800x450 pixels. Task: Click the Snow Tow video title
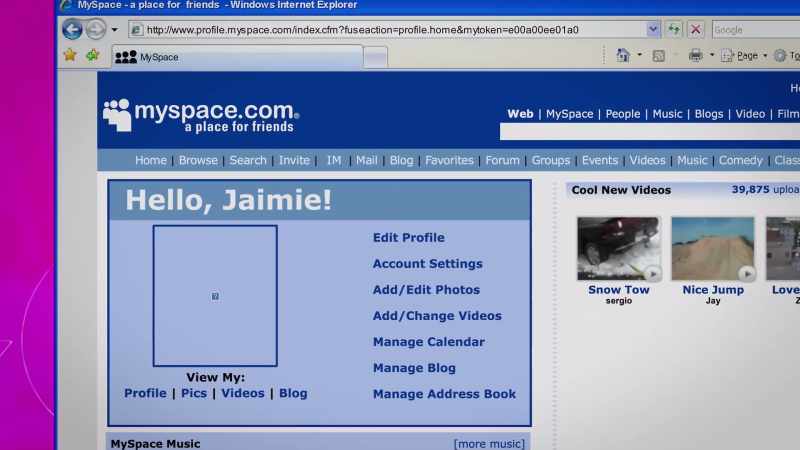tap(619, 290)
